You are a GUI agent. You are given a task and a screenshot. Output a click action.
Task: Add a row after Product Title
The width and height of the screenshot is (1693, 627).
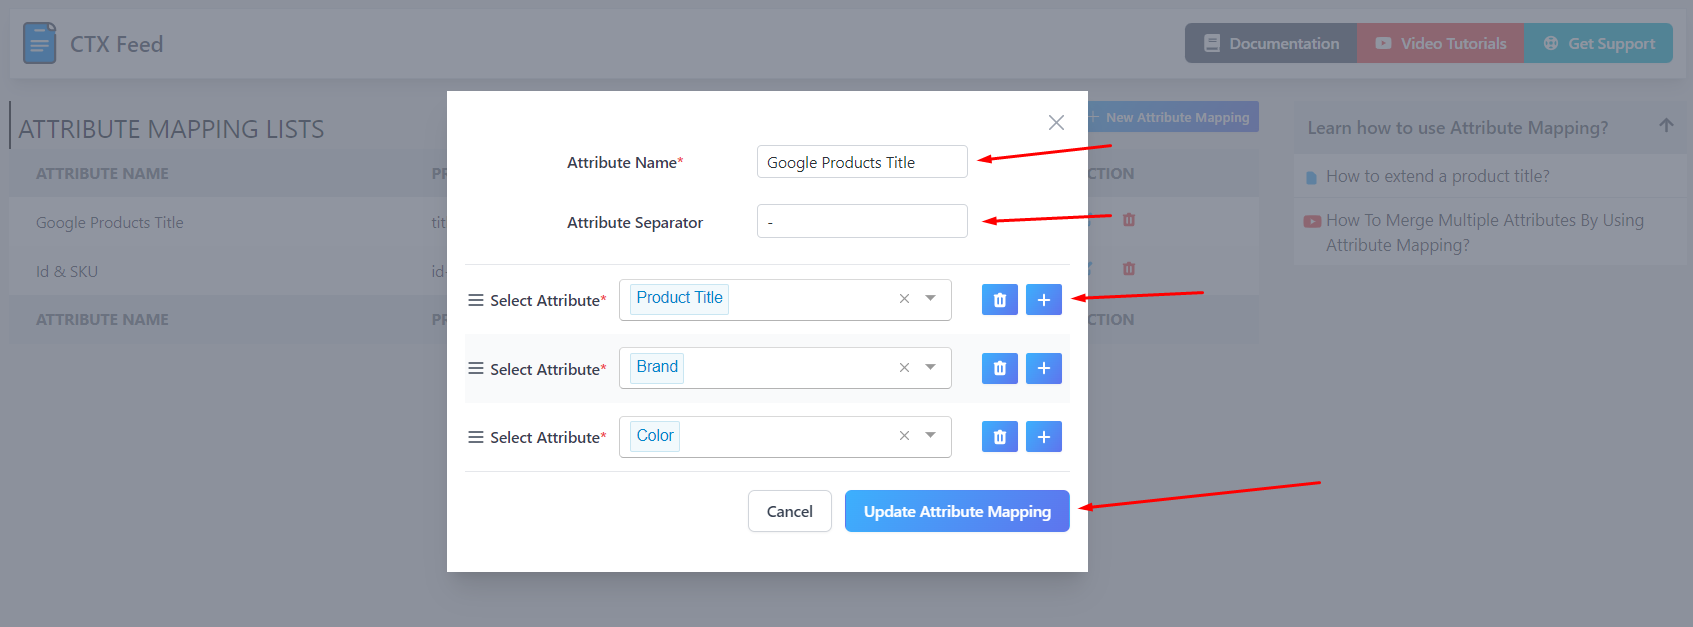point(1043,300)
